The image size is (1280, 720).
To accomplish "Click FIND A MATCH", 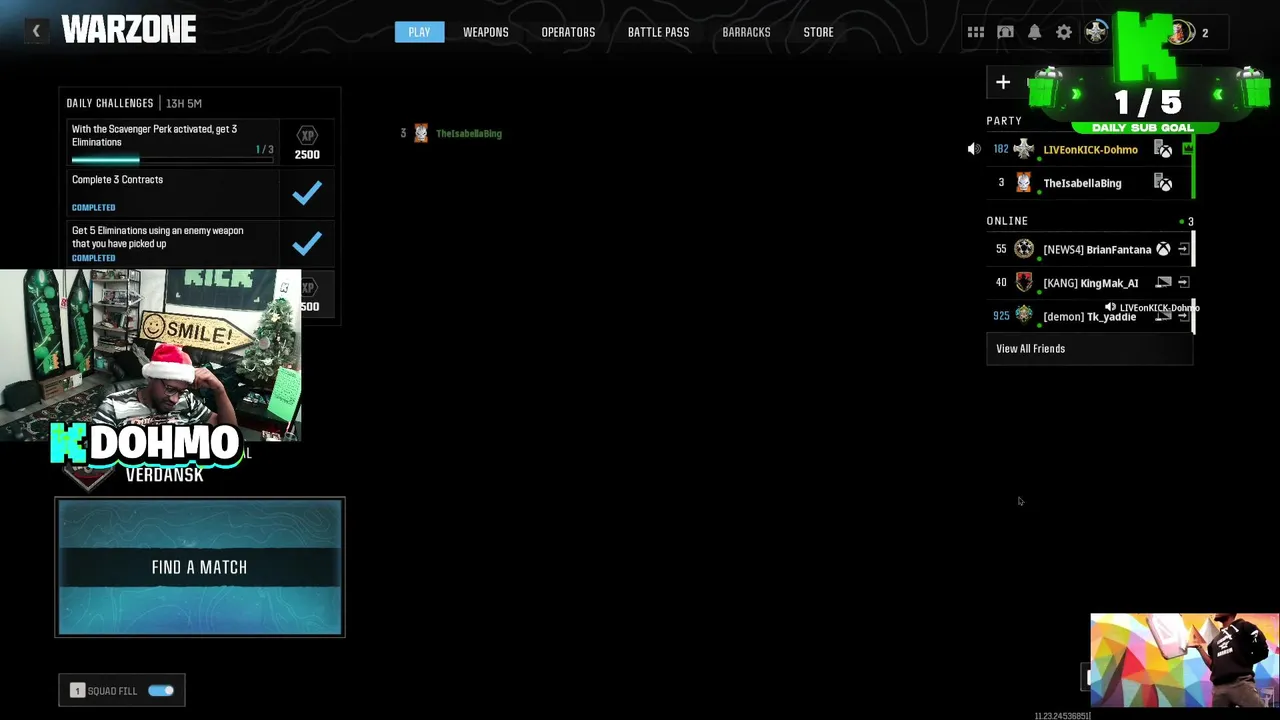I will [x=200, y=567].
